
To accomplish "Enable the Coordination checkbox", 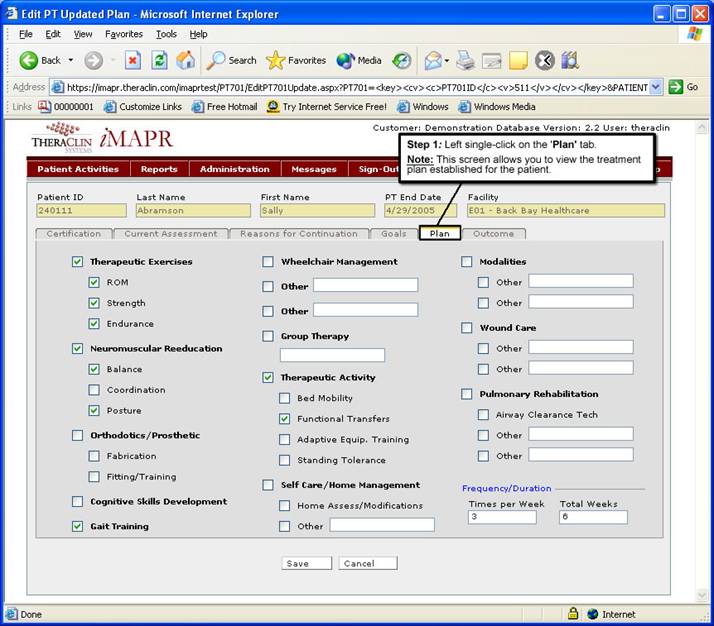I will pyautogui.click(x=94, y=390).
